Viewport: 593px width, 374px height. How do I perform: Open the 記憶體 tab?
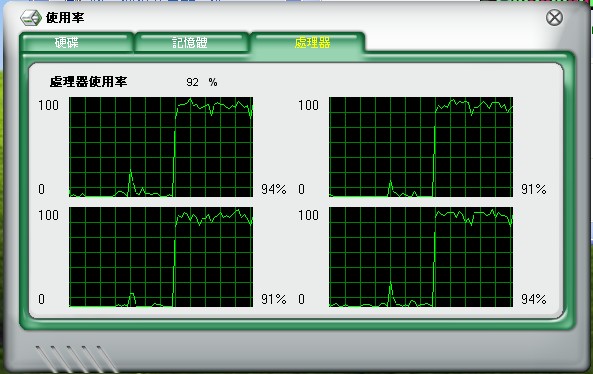(191, 42)
